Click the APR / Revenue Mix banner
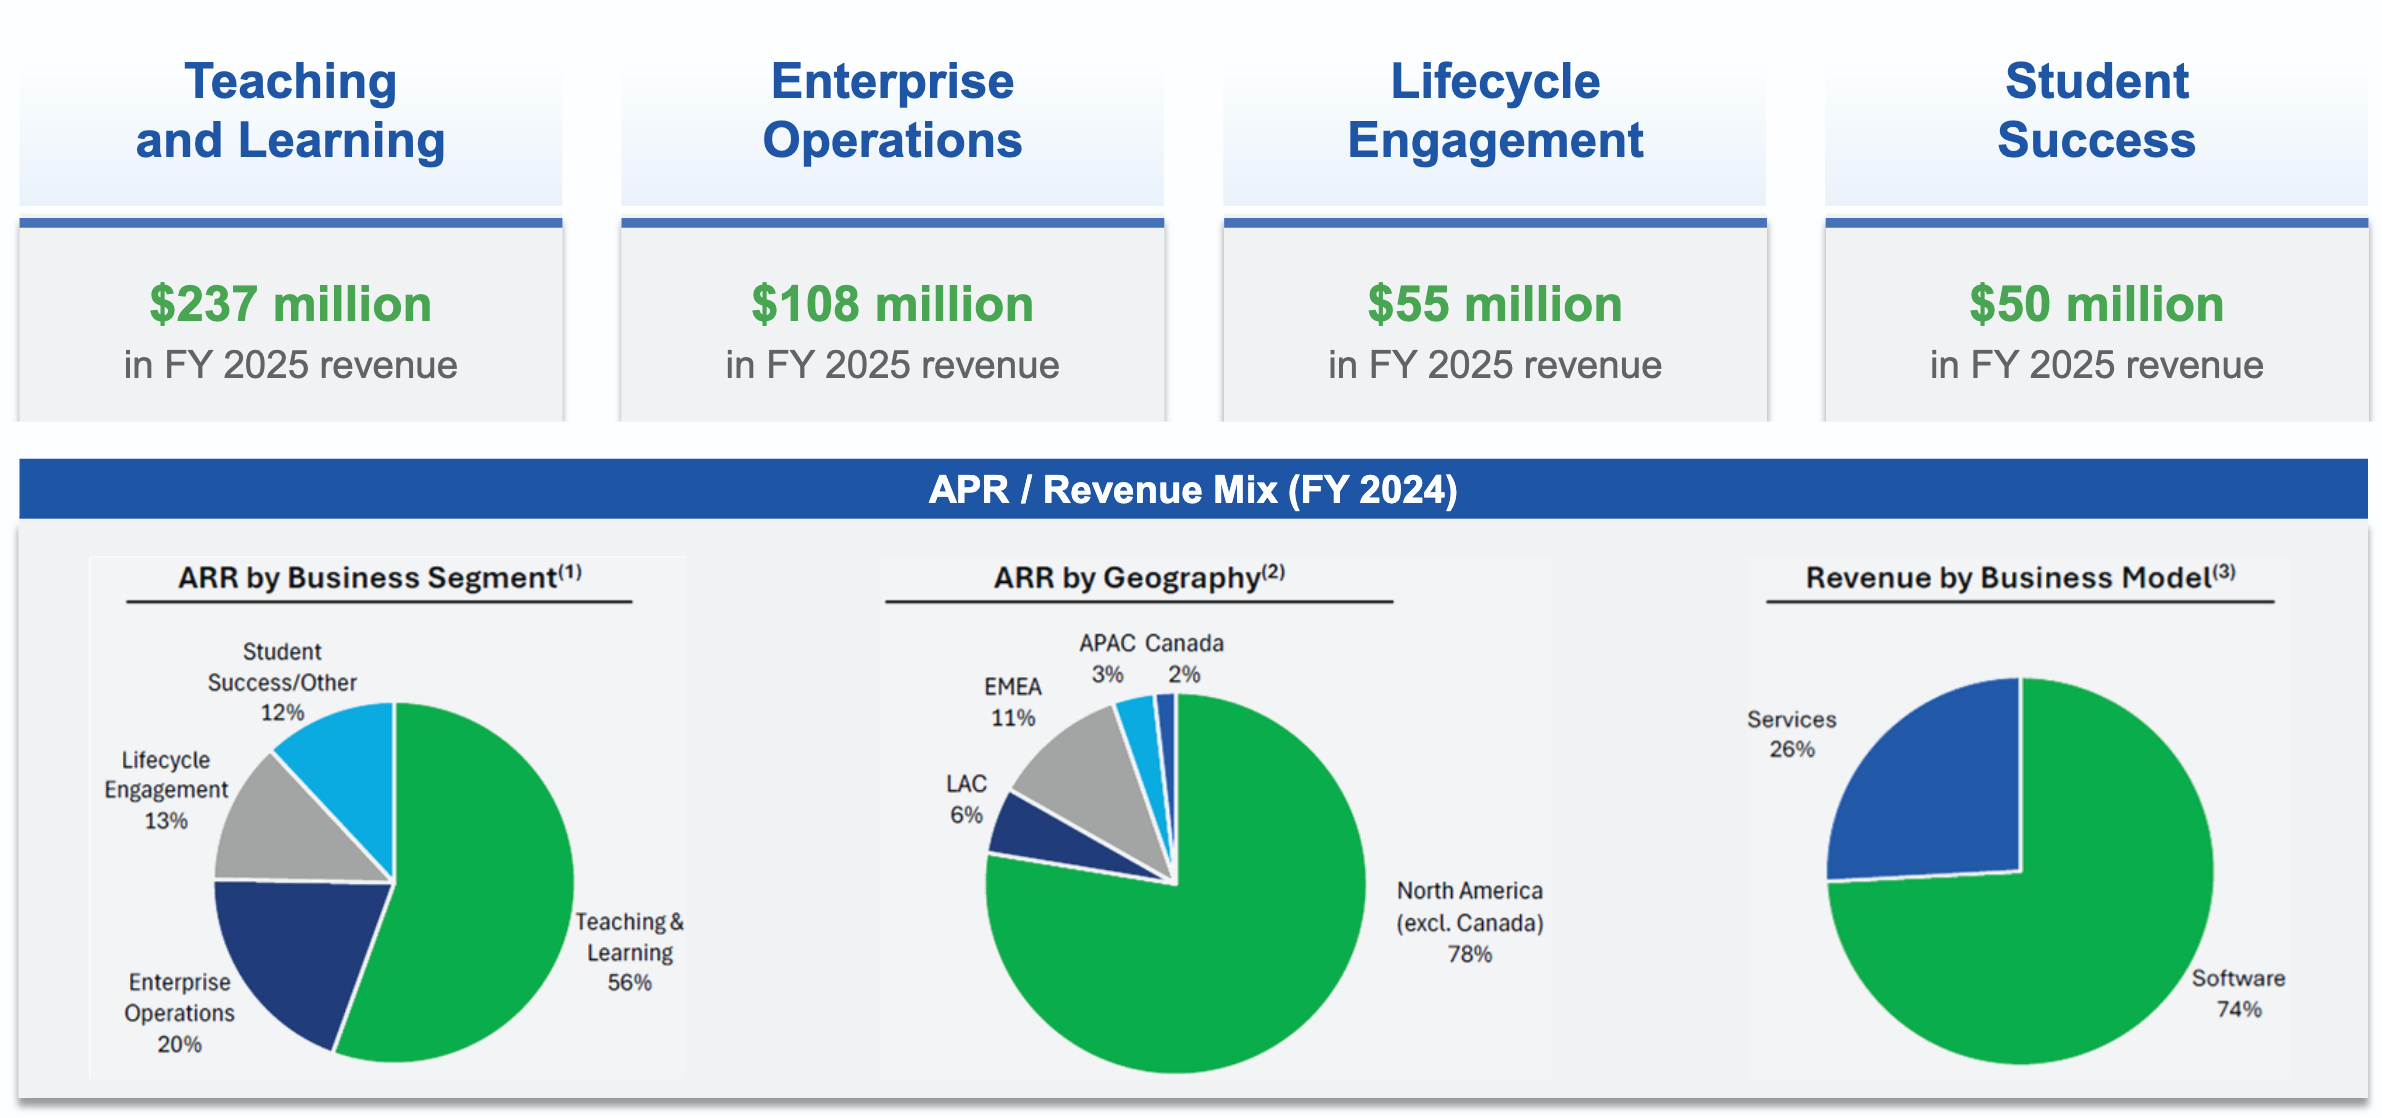Screen dimensions: 2382x1118 click(1192, 490)
